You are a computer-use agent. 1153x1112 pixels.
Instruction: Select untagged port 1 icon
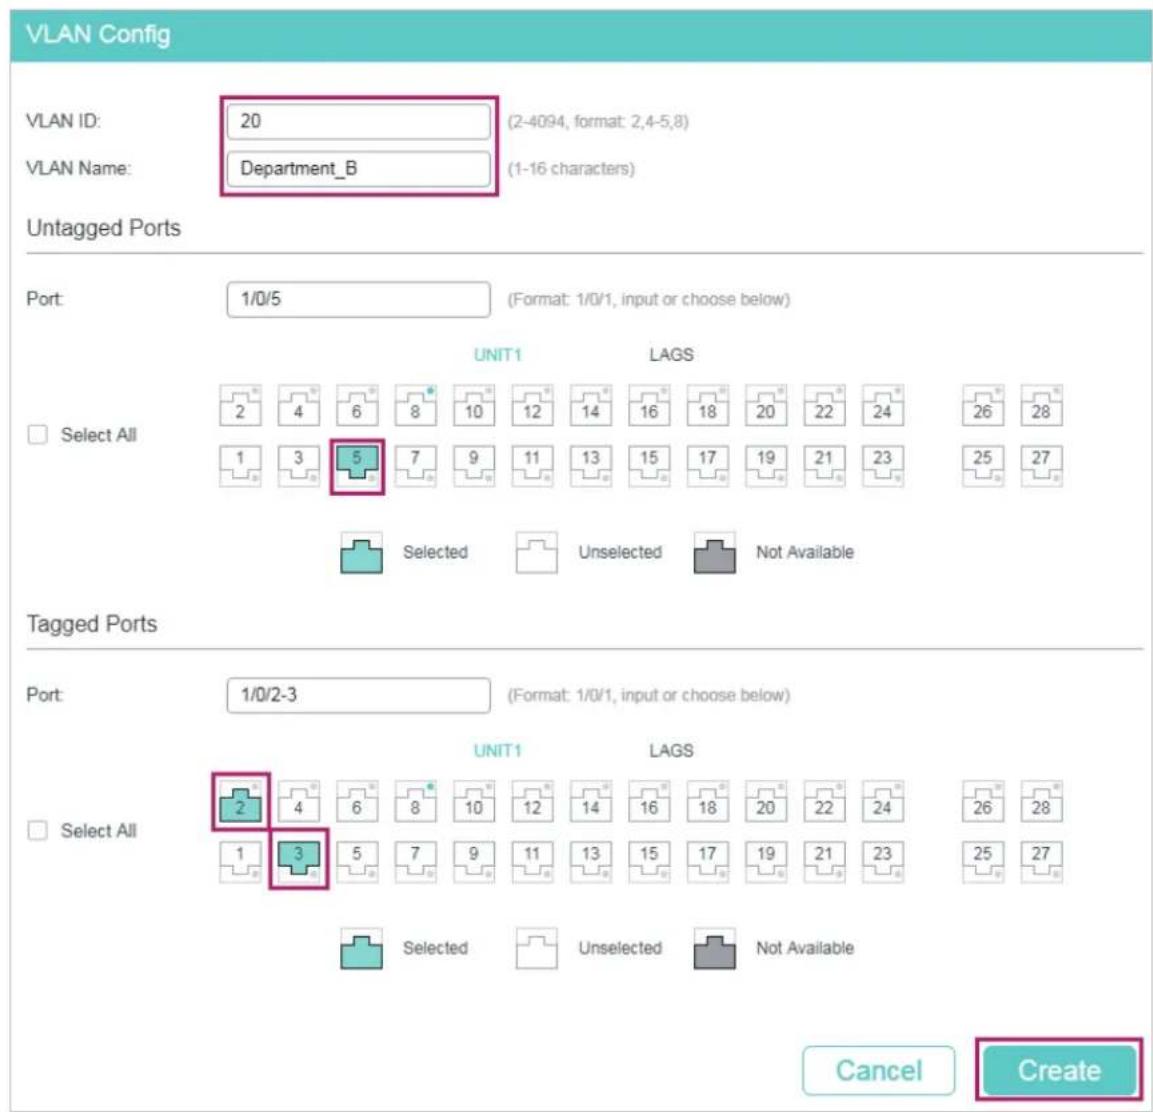240,466
